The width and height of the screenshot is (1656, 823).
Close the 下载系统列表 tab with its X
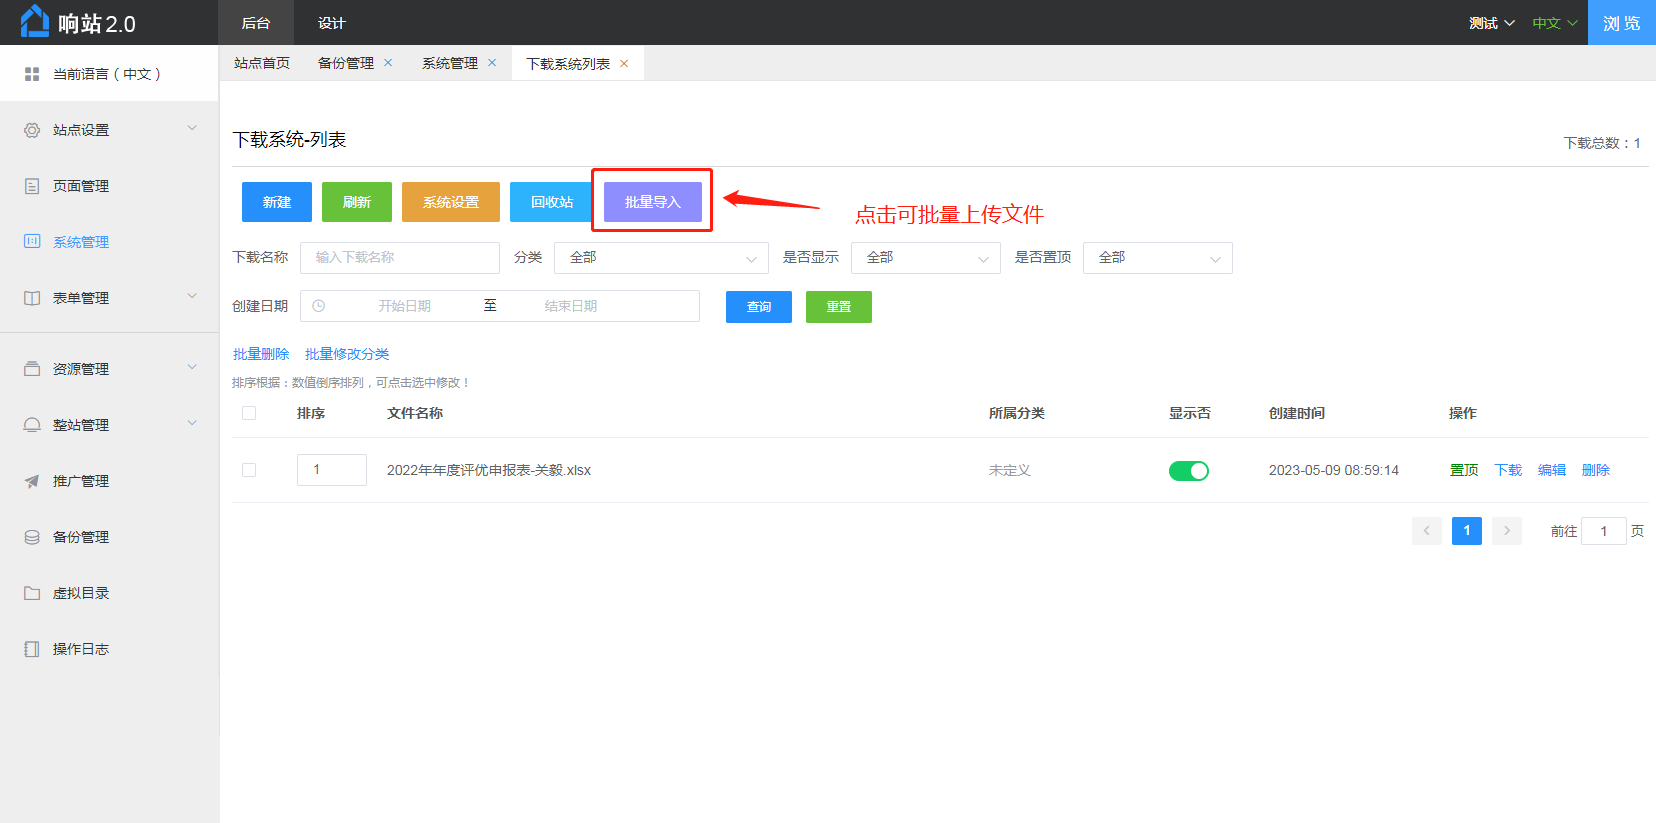coord(624,64)
